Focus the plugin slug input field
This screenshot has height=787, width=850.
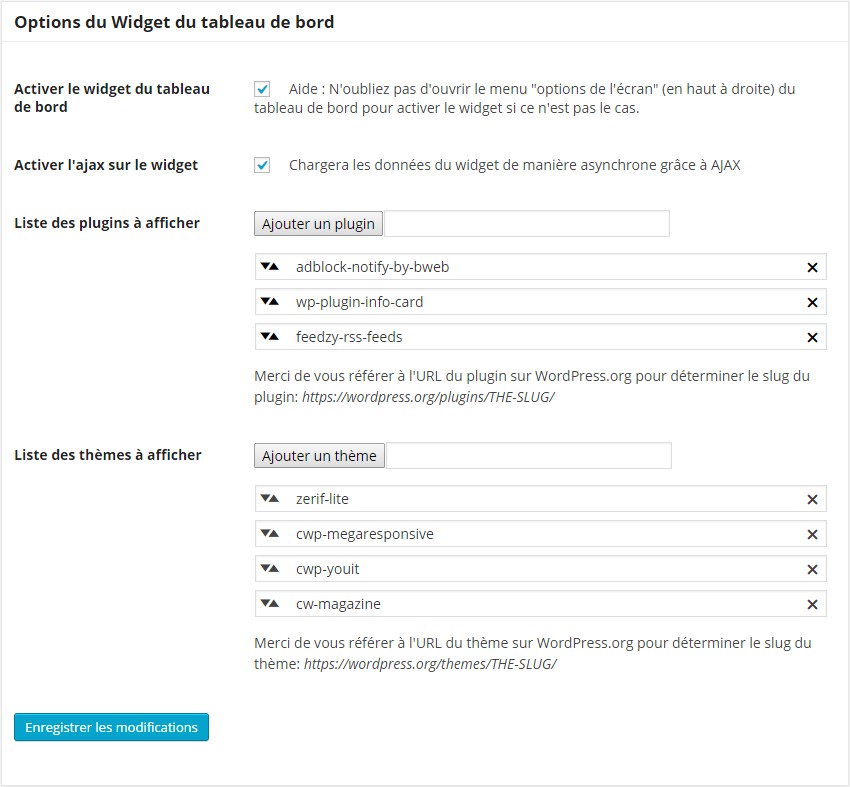click(527, 224)
